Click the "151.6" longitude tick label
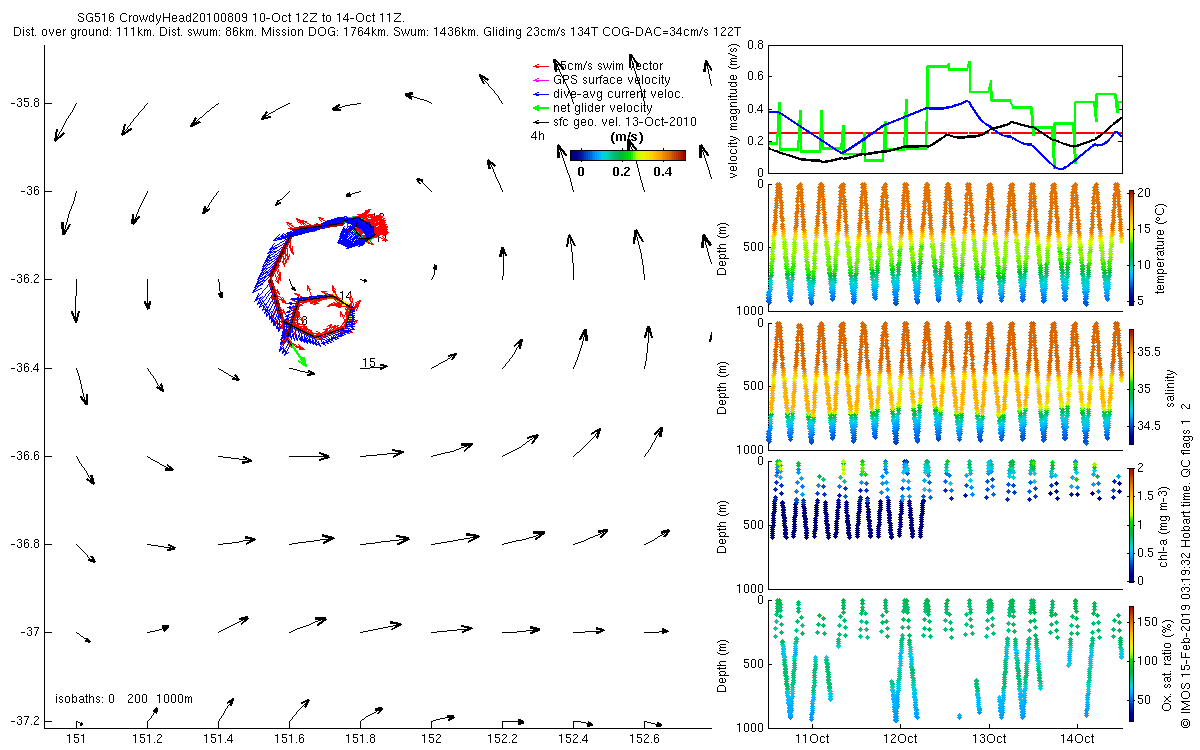Image resolution: width=1200 pixels, height=750 pixels. 289,739
